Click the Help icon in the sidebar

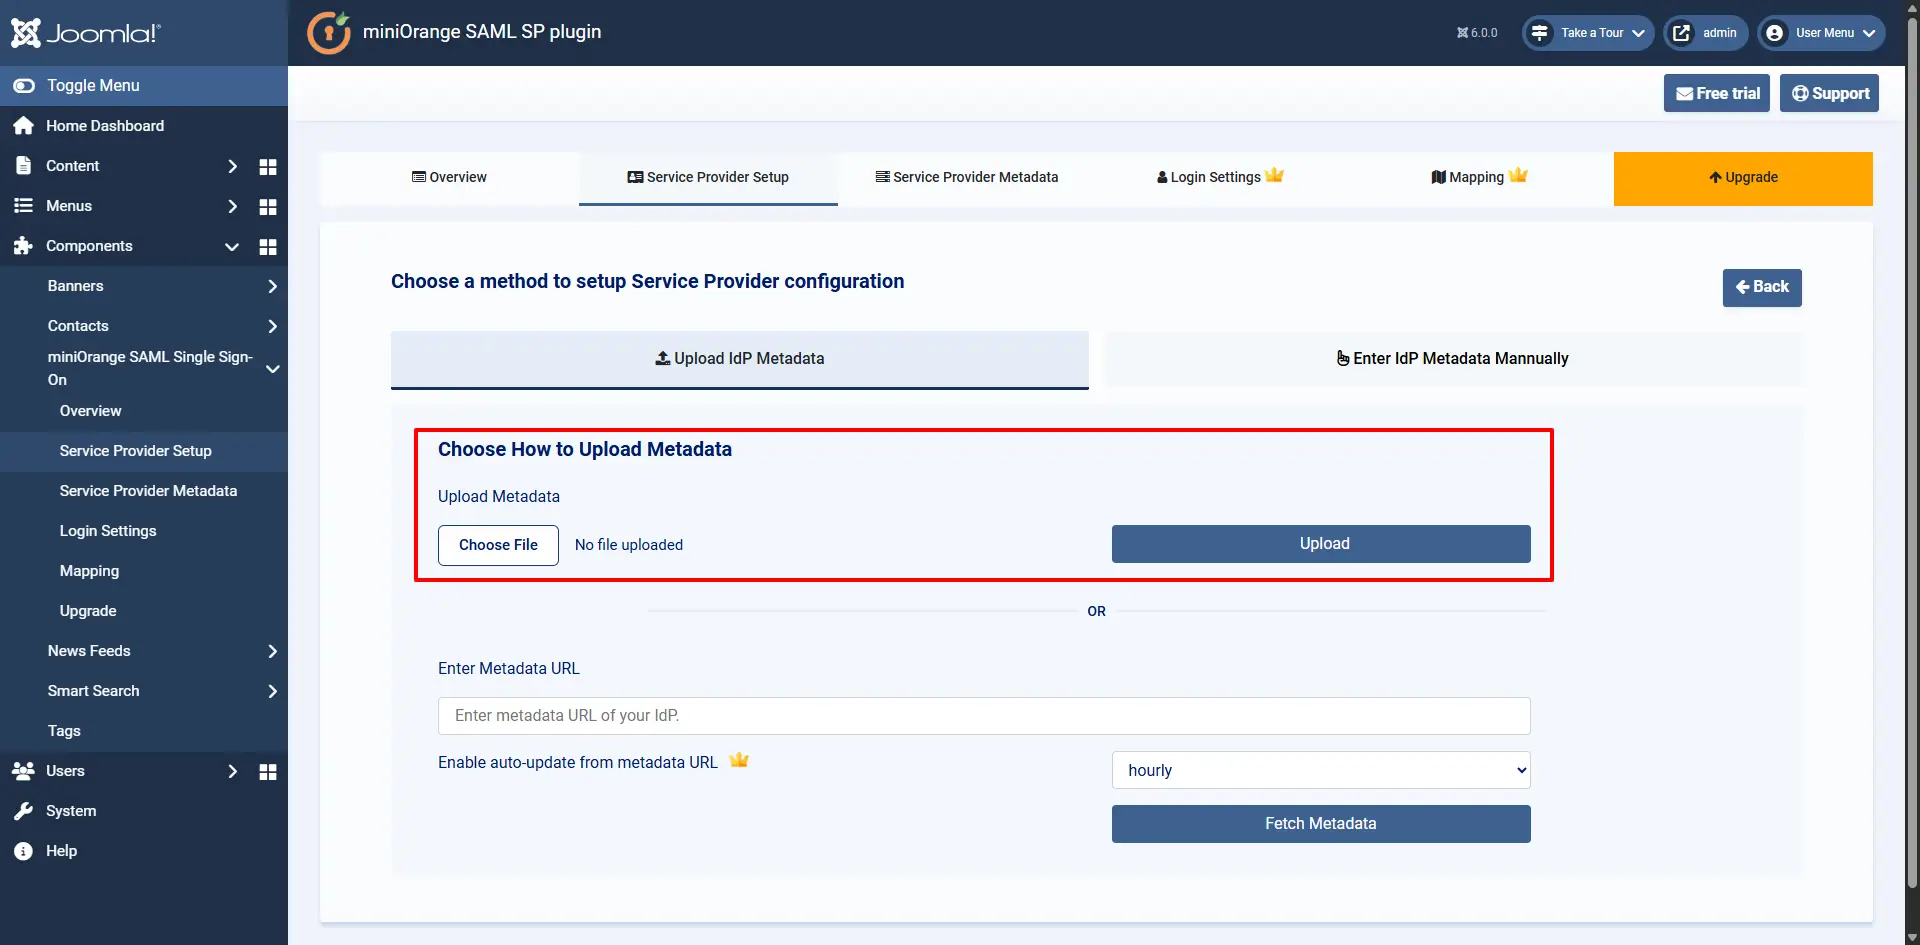coord(22,850)
